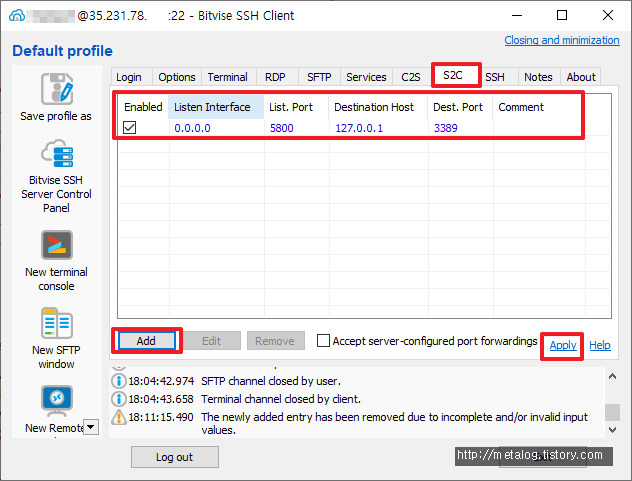
Task: Open the C2S tab
Action: [x=411, y=77]
